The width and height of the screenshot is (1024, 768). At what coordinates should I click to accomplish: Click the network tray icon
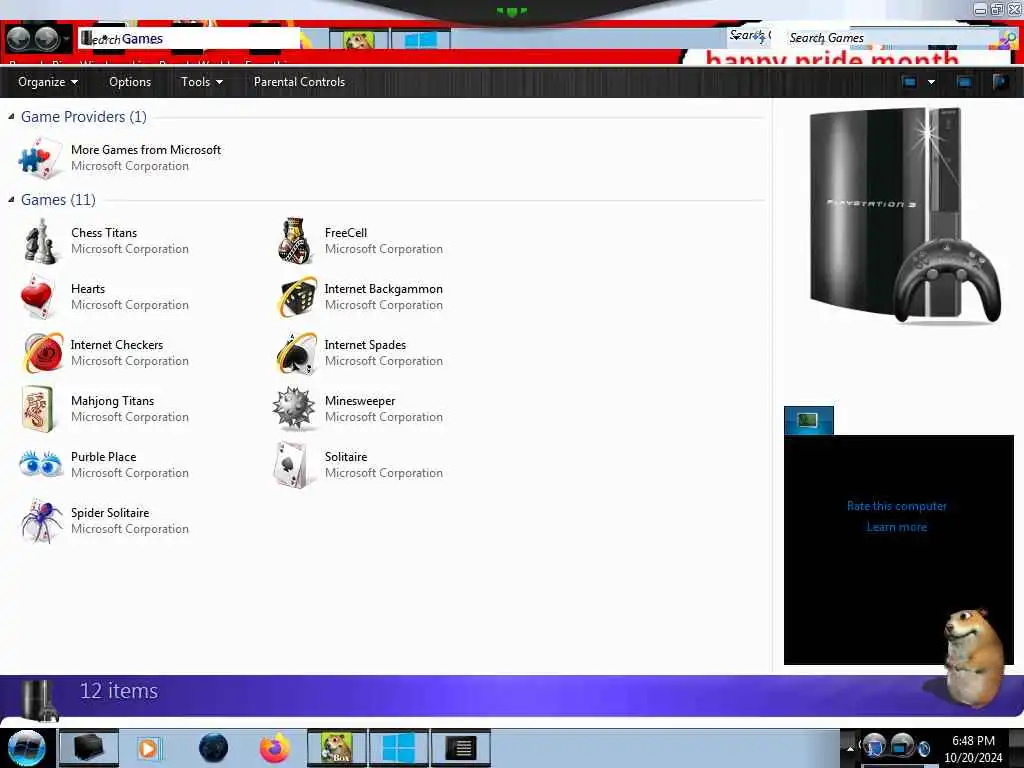[x=902, y=744]
